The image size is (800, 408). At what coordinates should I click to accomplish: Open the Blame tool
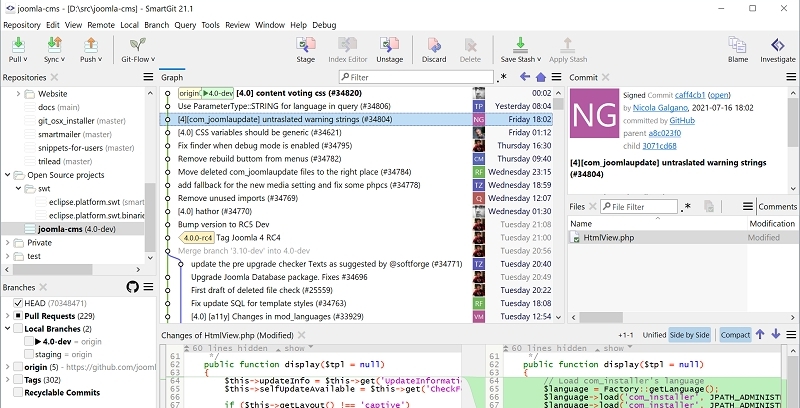click(x=737, y=48)
